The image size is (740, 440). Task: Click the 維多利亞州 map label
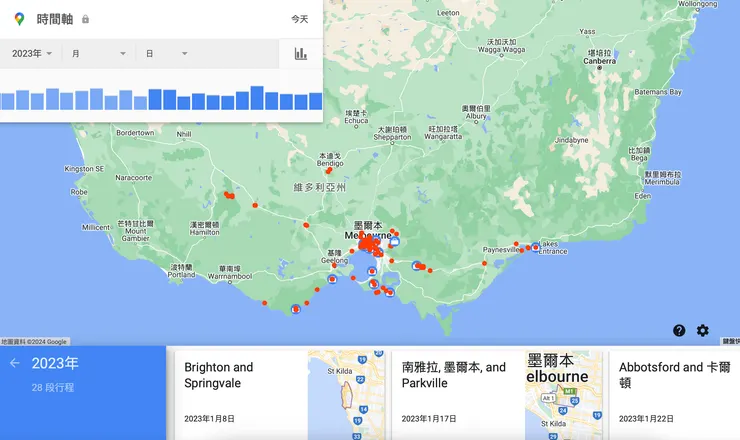coord(320,187)
